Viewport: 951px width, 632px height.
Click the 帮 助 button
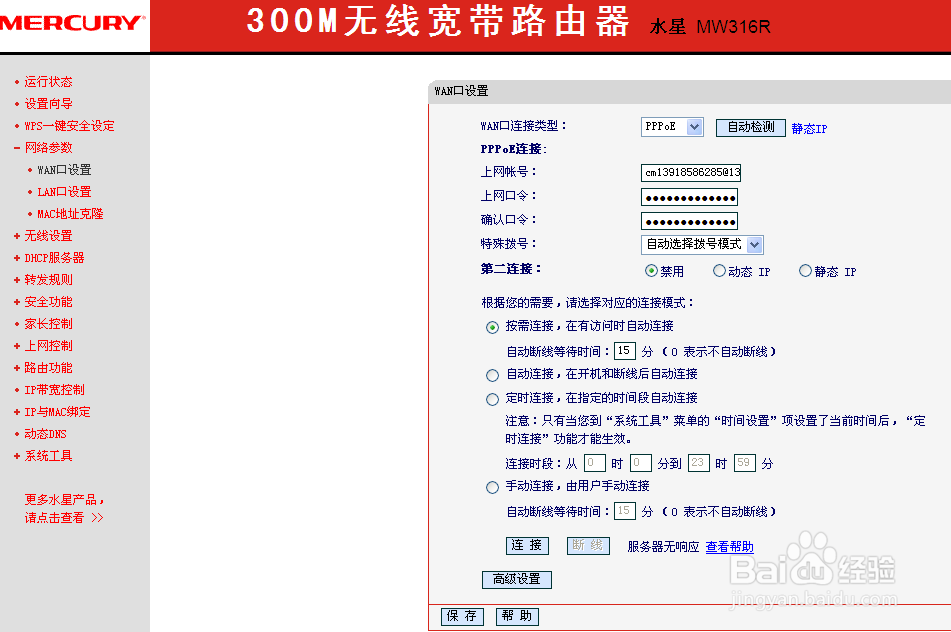point(517,617)
